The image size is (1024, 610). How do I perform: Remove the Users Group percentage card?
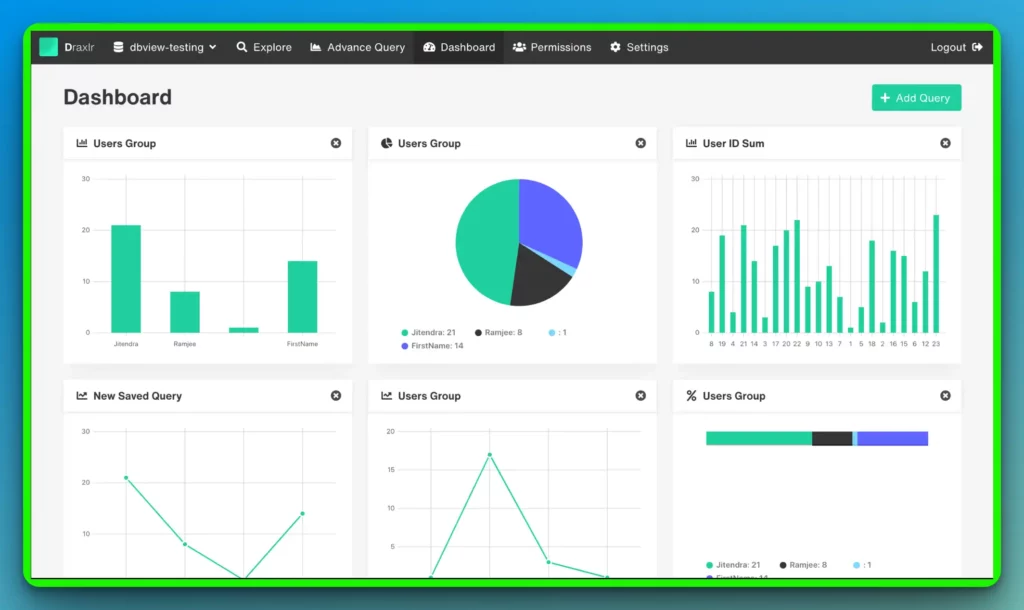pos(945,396)
